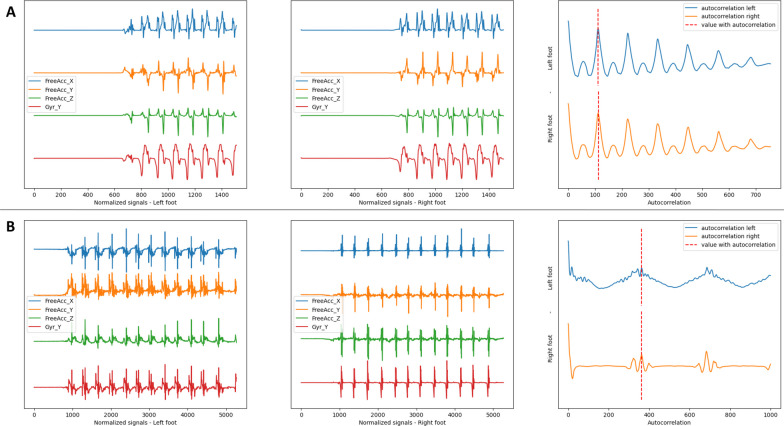
Task: Click tick label 100 on panel A autocorrelation axis
Action: click(595, 195)
